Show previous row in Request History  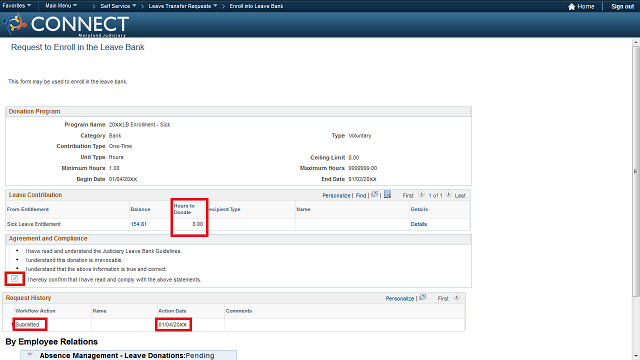[456, 298]
